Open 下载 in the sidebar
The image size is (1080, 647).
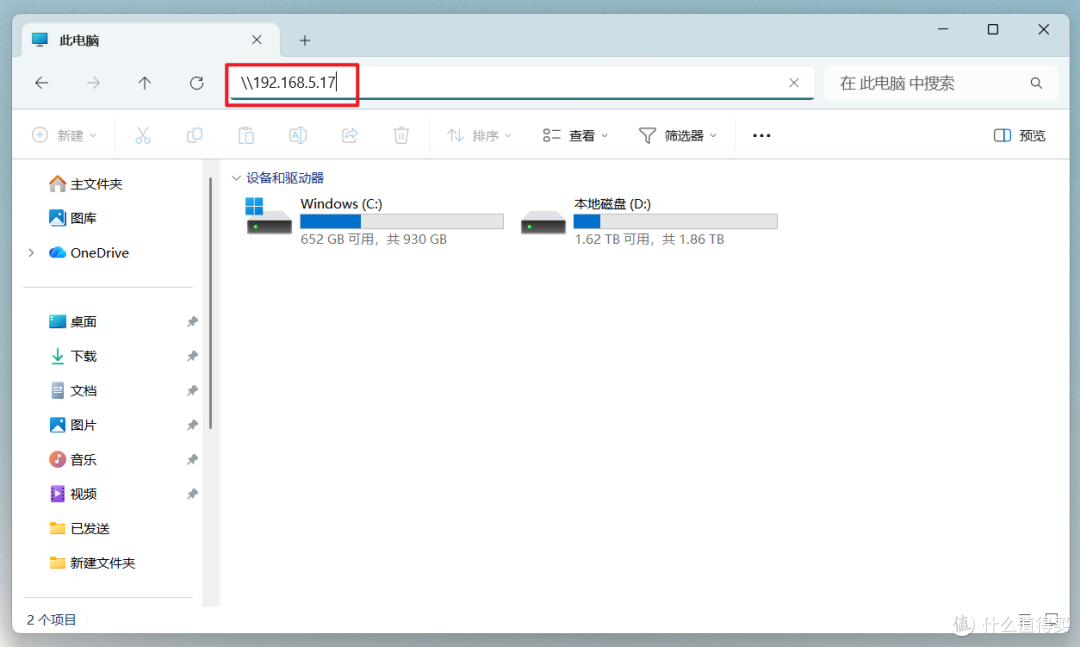[73, 356]
